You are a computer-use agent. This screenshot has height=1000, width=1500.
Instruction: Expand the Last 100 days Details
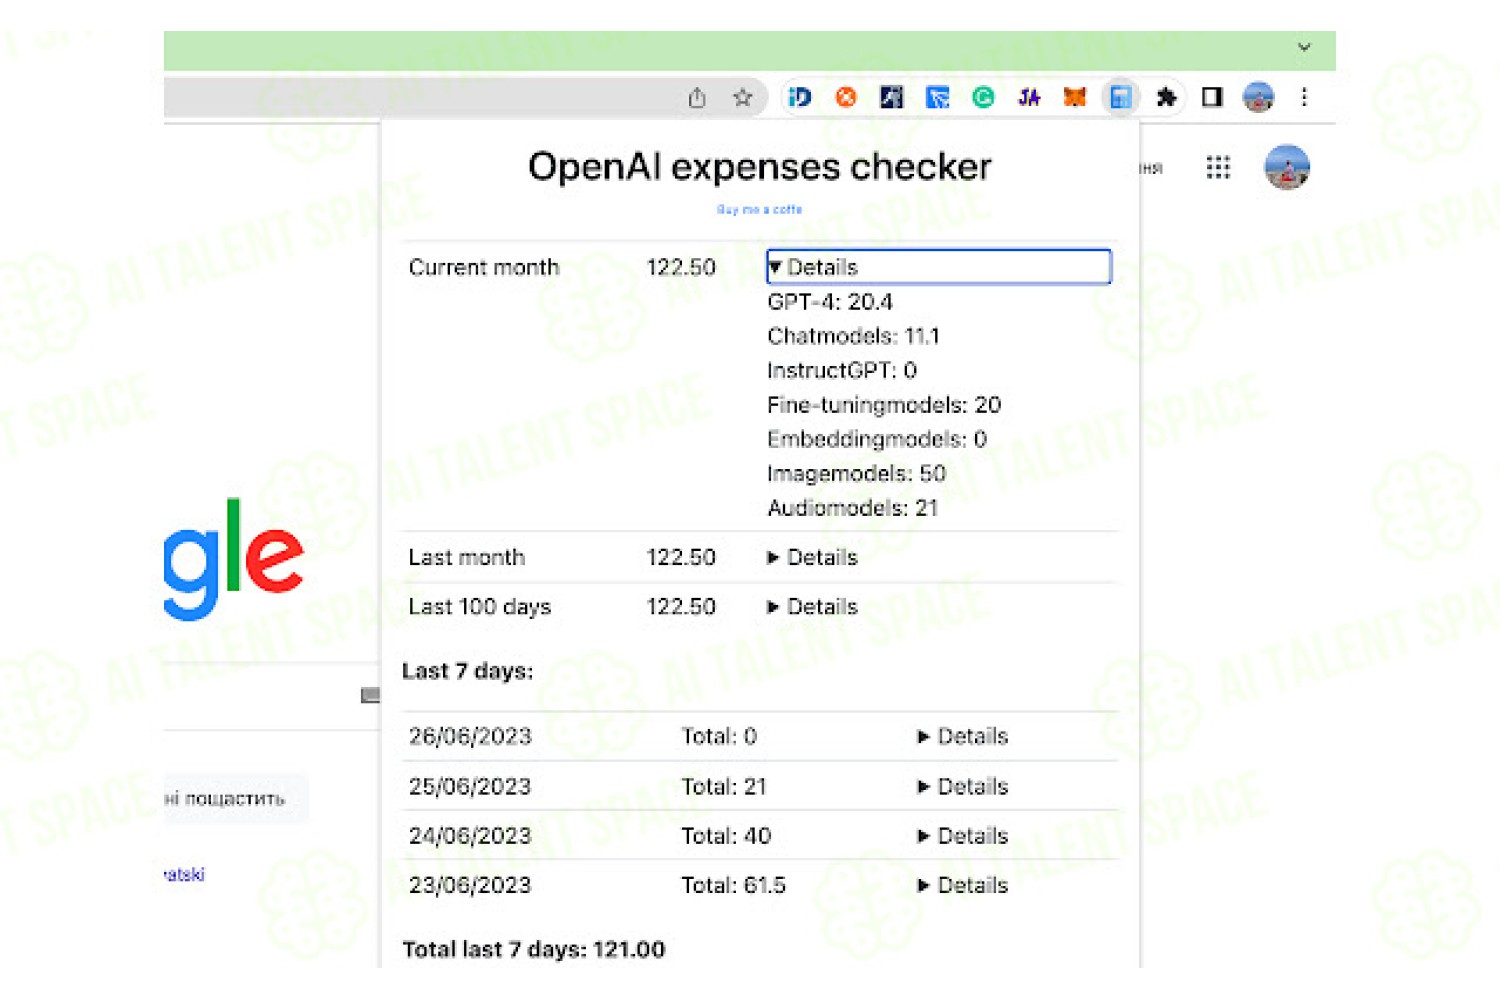[x=813, y=607]
